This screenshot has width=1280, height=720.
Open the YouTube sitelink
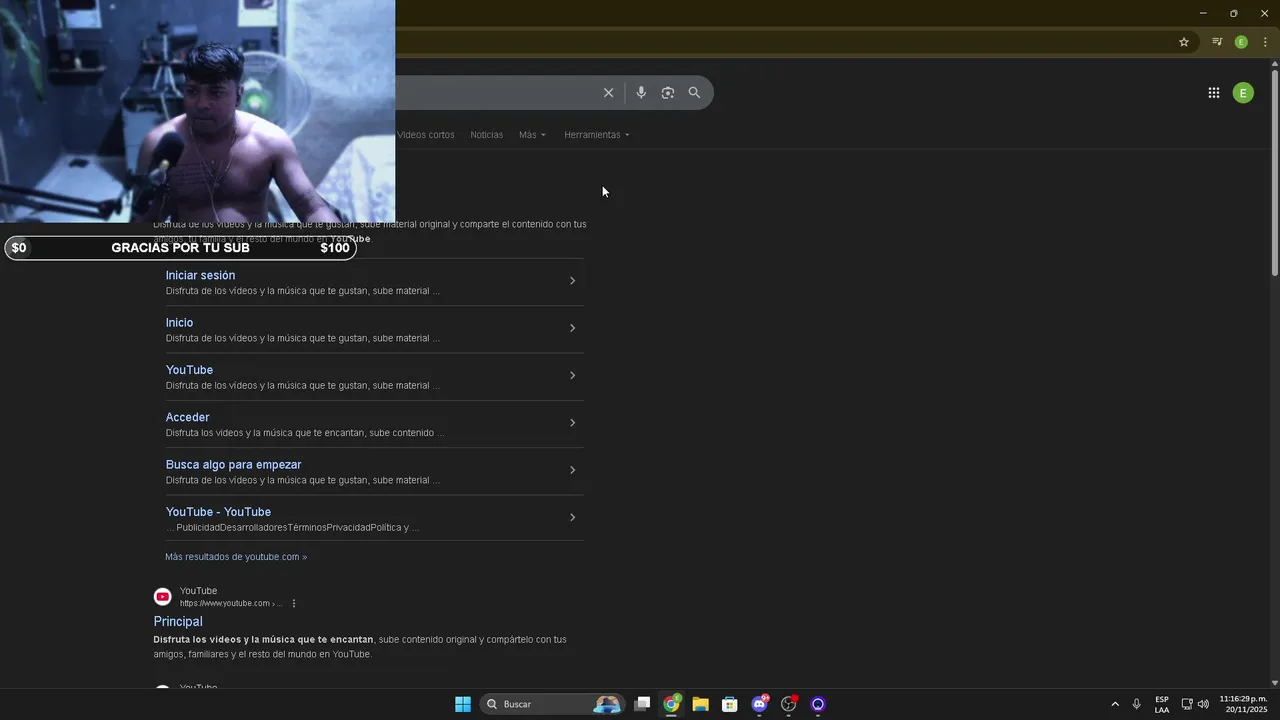[189, 370]
